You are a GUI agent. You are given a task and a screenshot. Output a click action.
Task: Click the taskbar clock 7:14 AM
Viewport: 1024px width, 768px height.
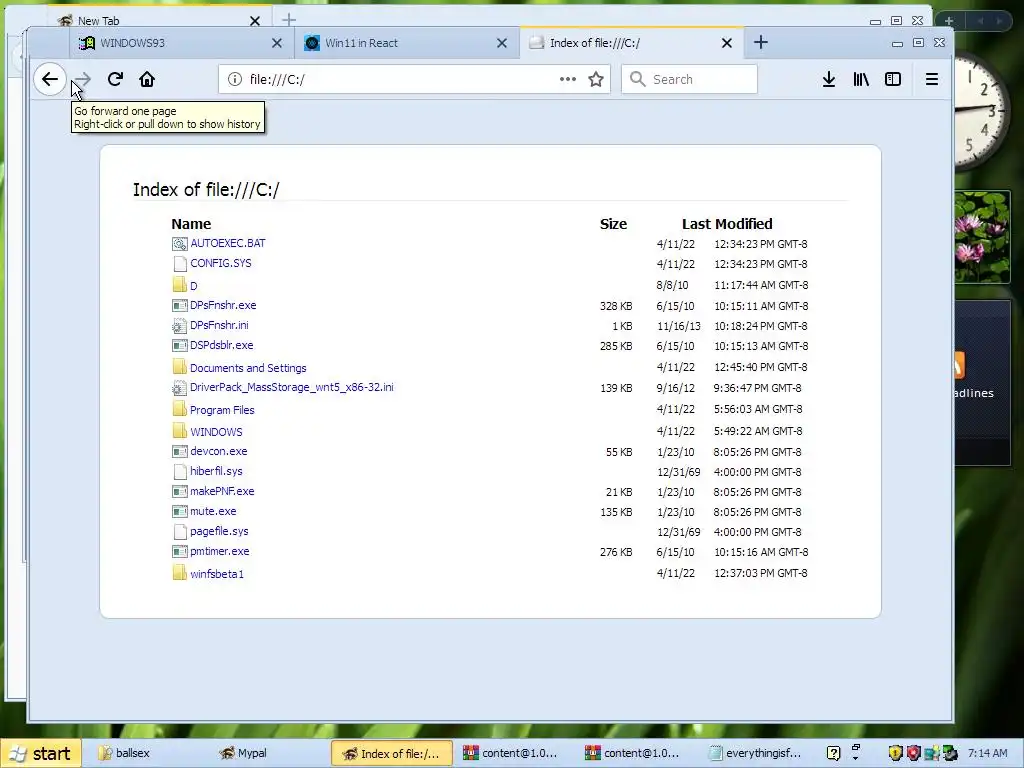(x=987, y=753)
